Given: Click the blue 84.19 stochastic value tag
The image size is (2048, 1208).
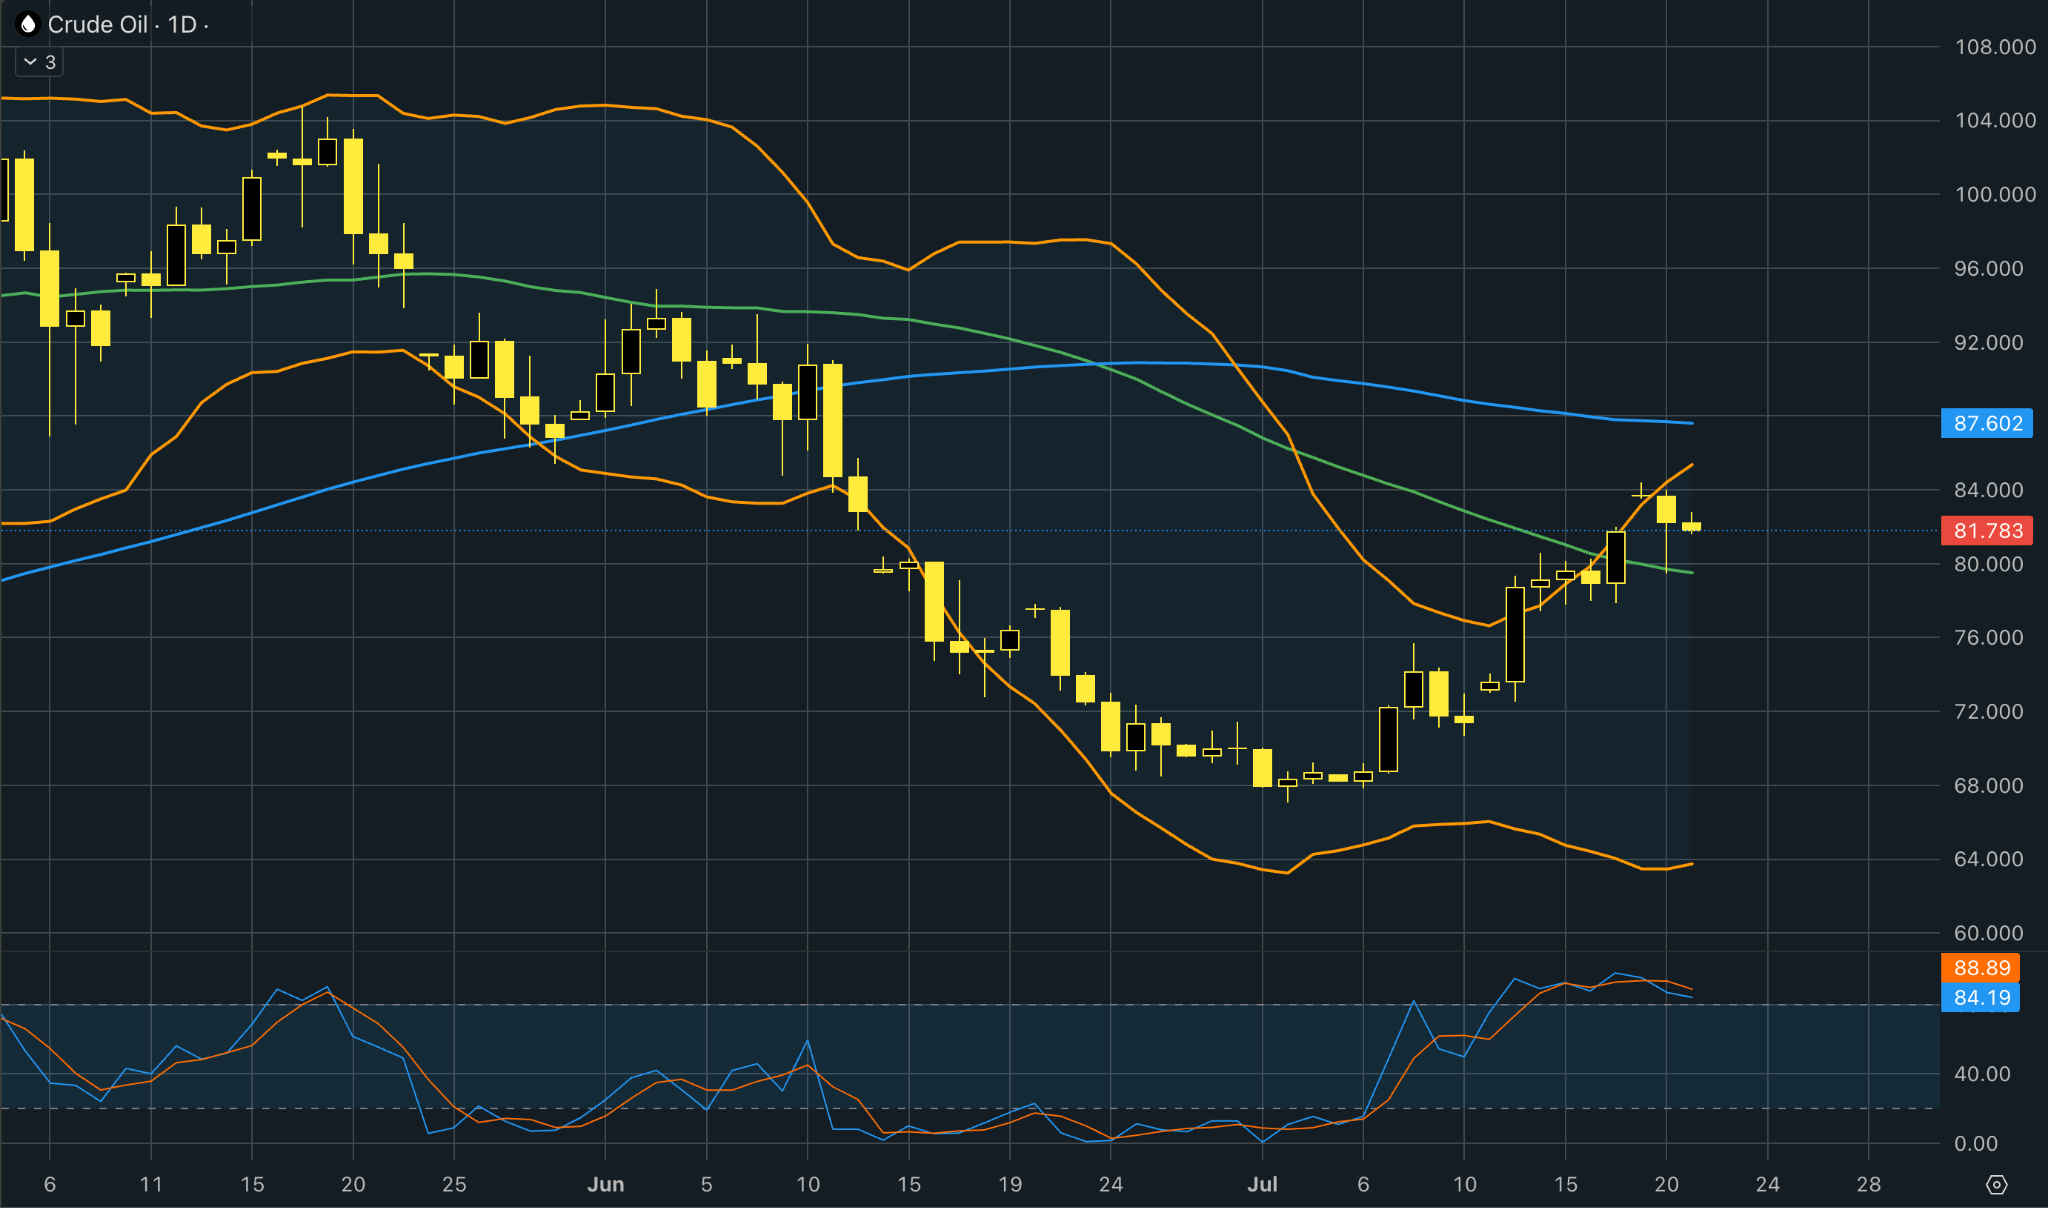Looking at the screenshot, I should point(1981,998).
